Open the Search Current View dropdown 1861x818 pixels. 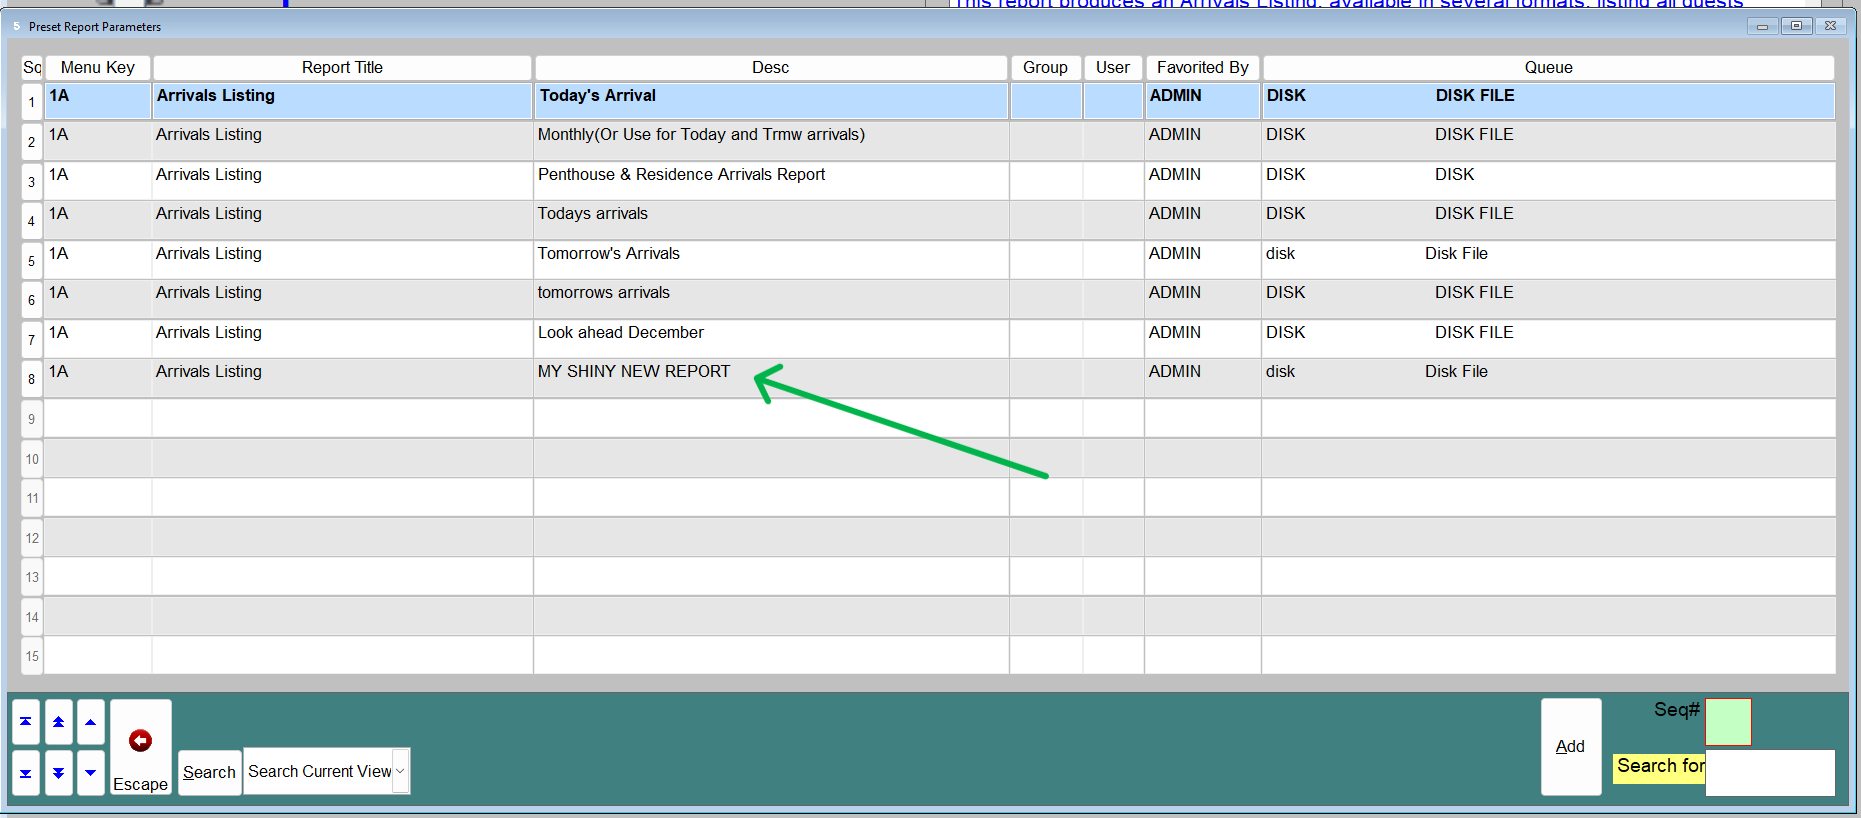(x=400, y=771)
